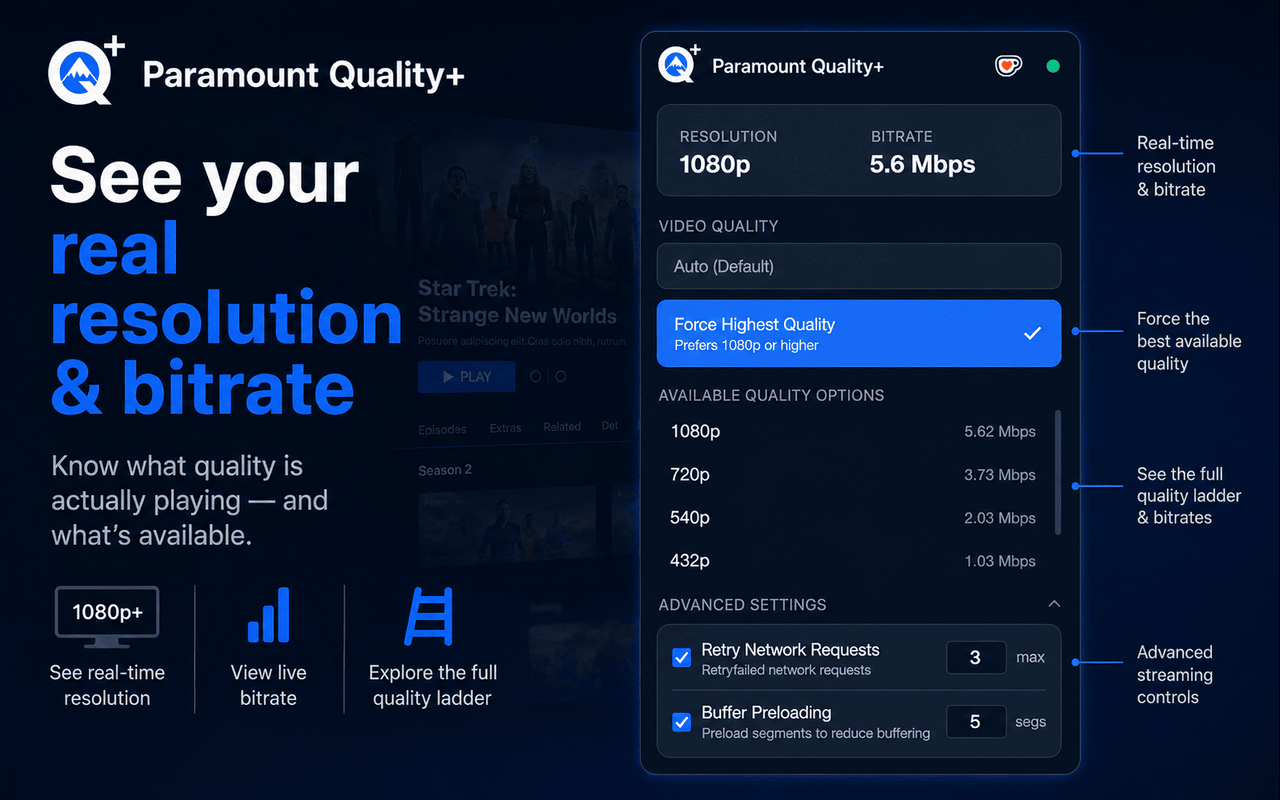This screenshot has width=1280, height=800.
Task: Click the coffee cup donate icon
Action: (x=1008, y=66)
